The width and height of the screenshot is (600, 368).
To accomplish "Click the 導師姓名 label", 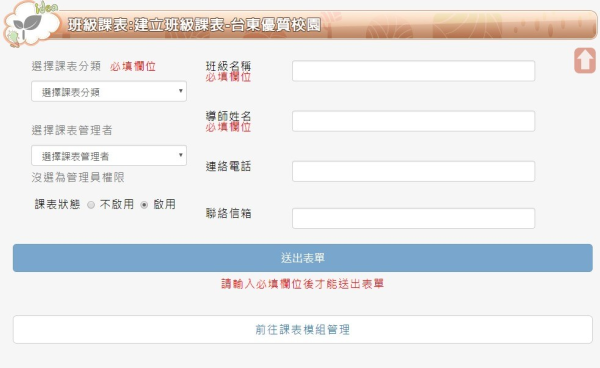I will pyautogui.click(x=228, y=116).
